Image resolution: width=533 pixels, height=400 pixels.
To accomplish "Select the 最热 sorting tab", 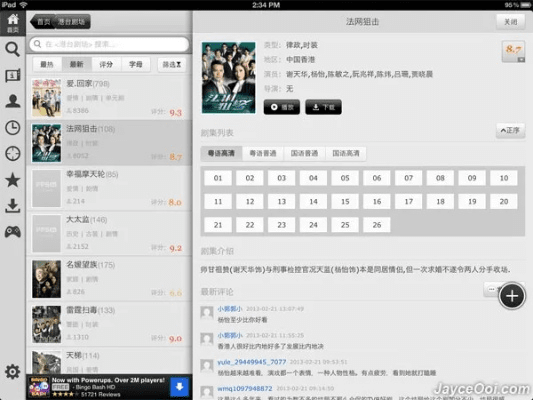I will [x=47, y=64].
